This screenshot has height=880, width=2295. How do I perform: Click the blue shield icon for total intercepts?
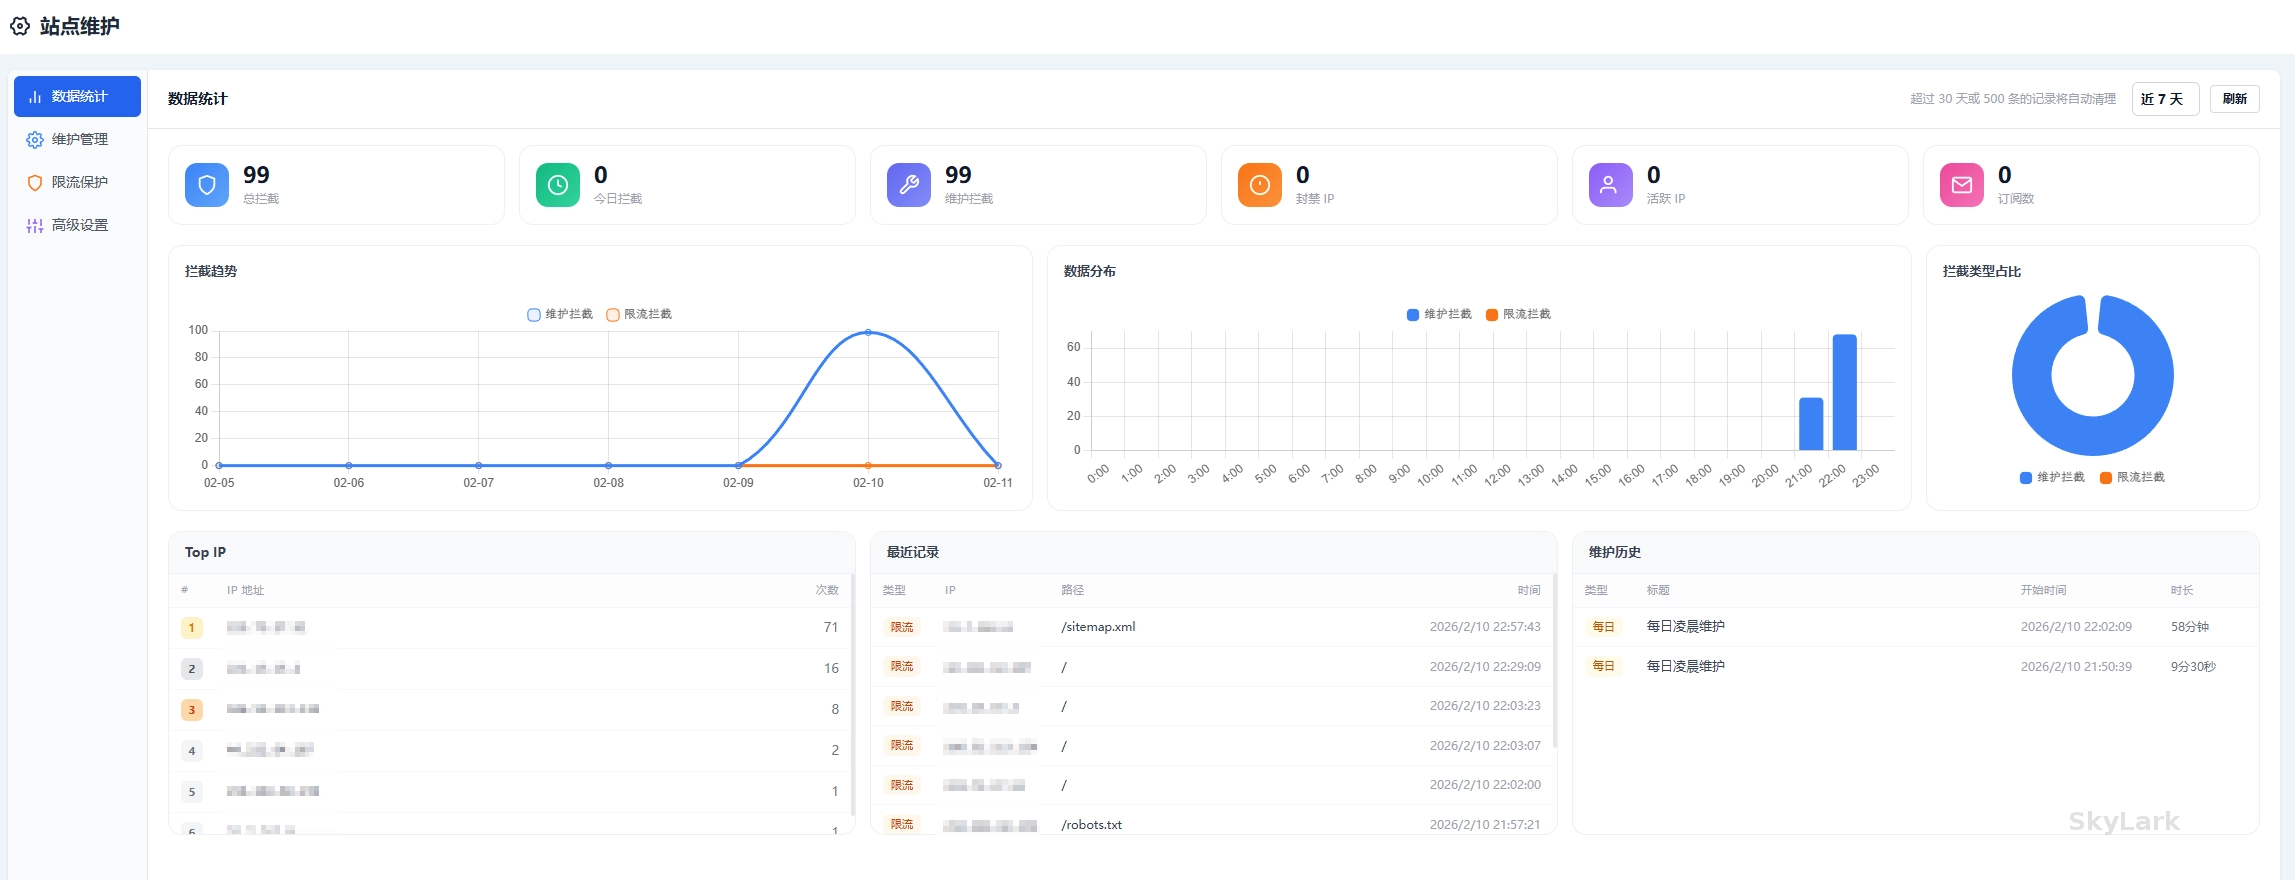coord(207,185)
